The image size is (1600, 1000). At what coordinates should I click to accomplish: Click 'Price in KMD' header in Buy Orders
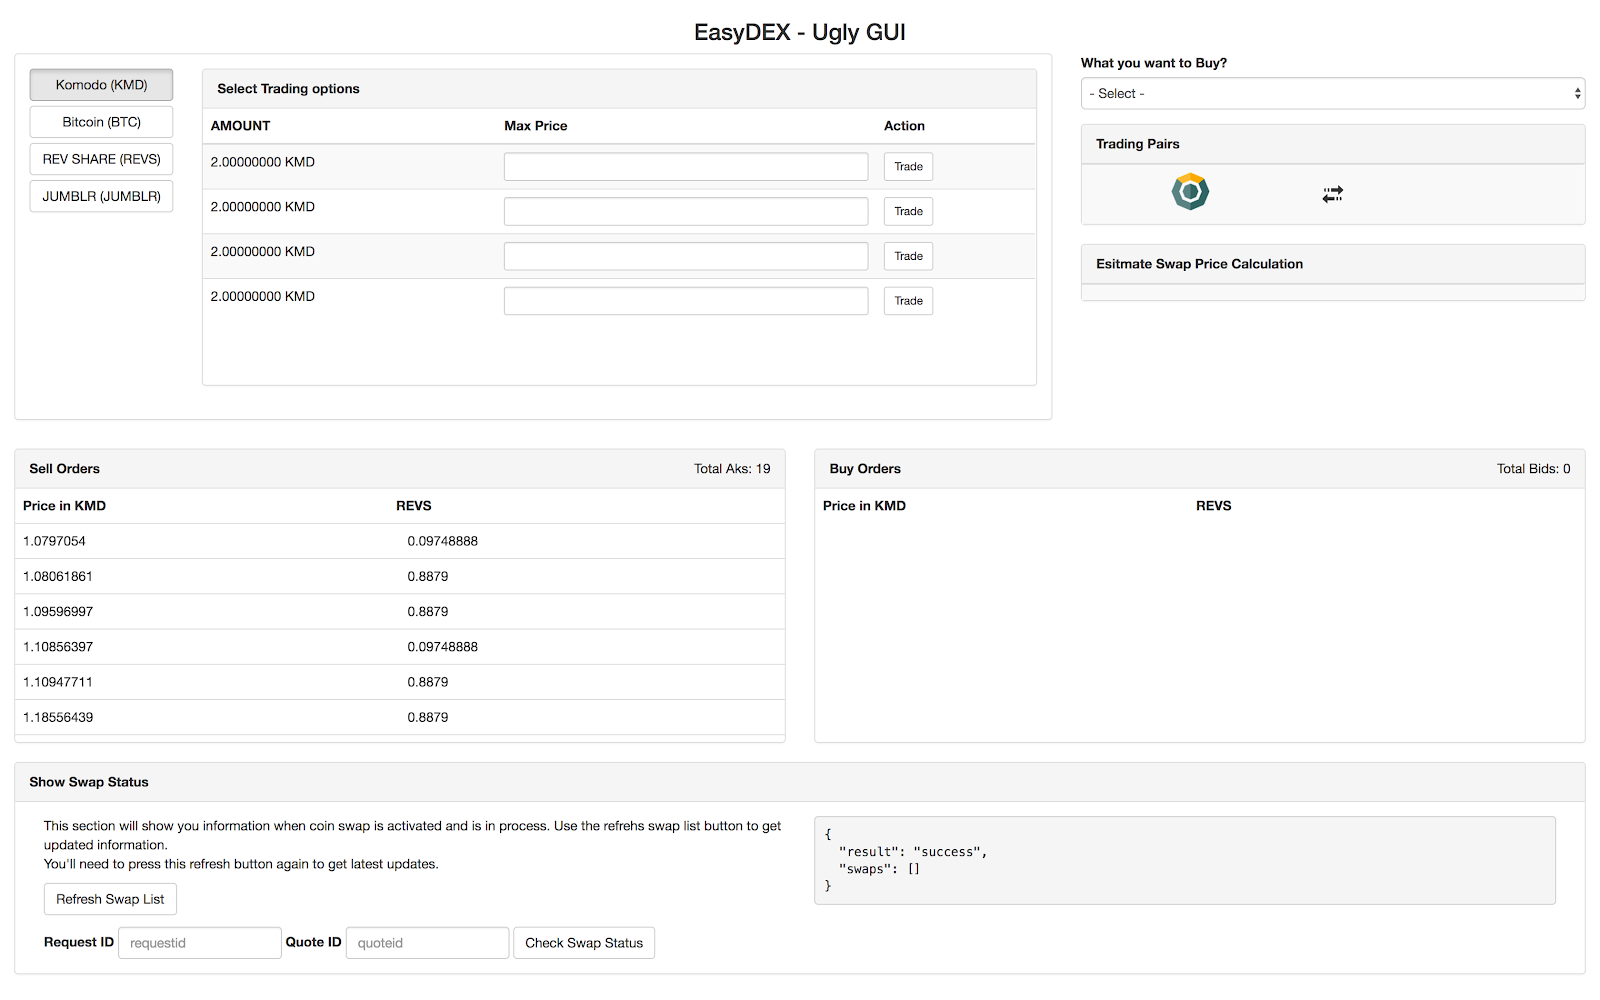(x=864, y=506)
